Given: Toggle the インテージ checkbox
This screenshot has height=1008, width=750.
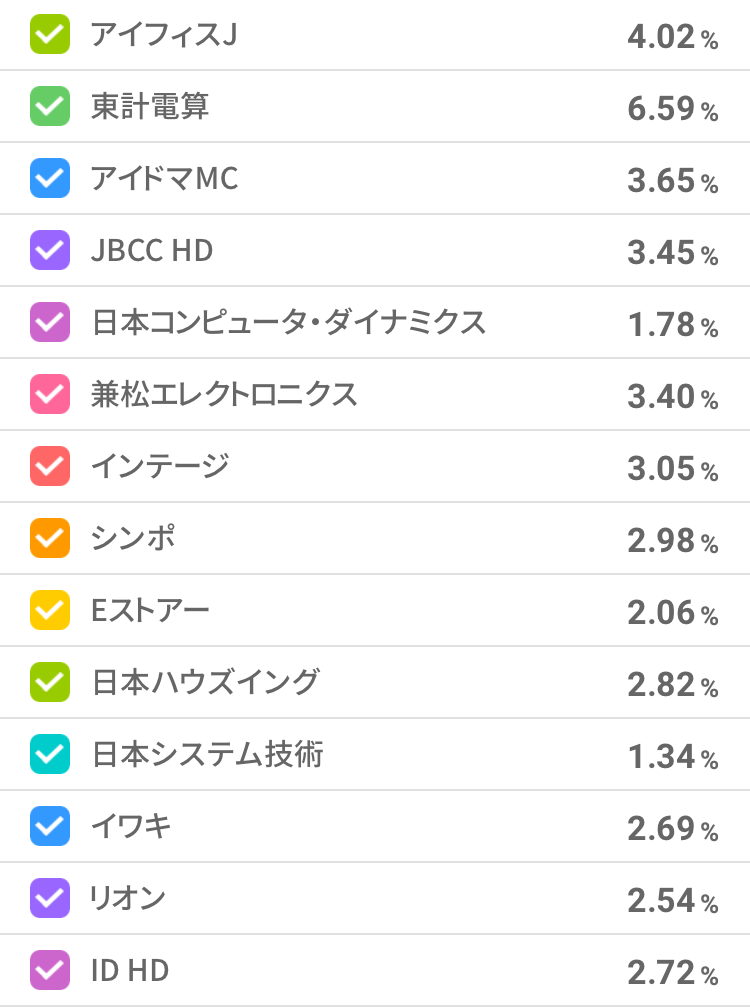Looking at the screenshot, I should 50,467.
